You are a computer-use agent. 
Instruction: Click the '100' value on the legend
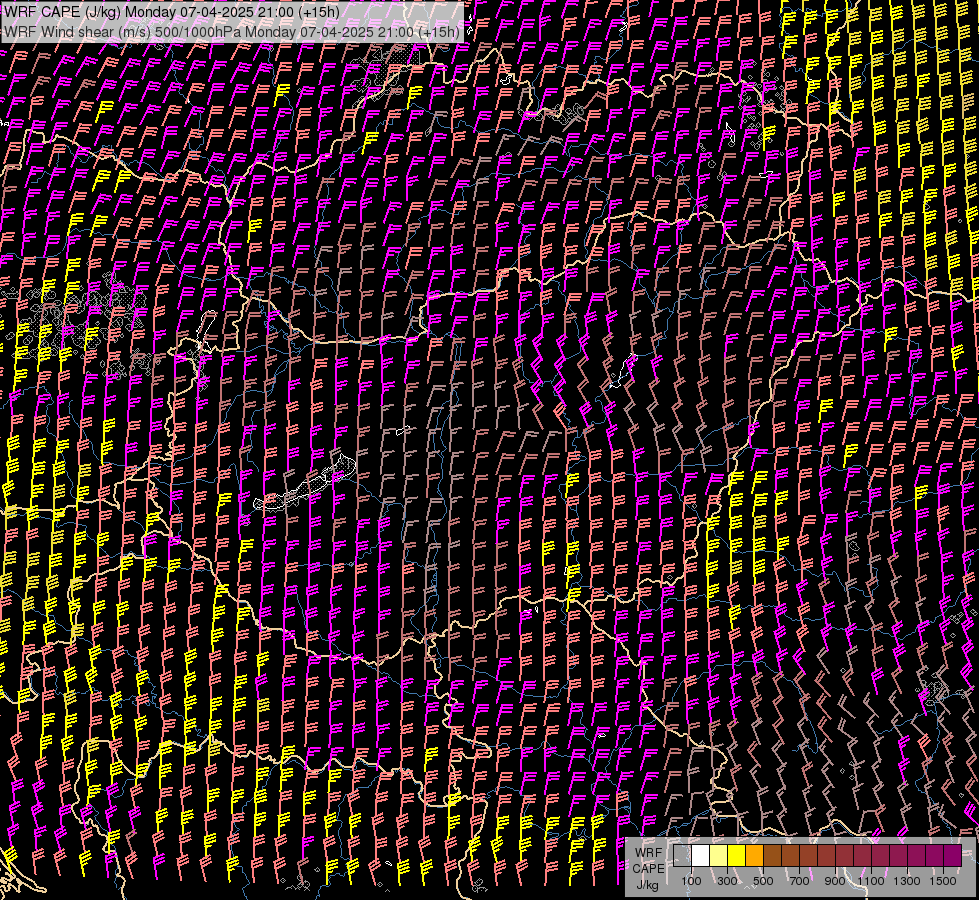coord(691,881)
